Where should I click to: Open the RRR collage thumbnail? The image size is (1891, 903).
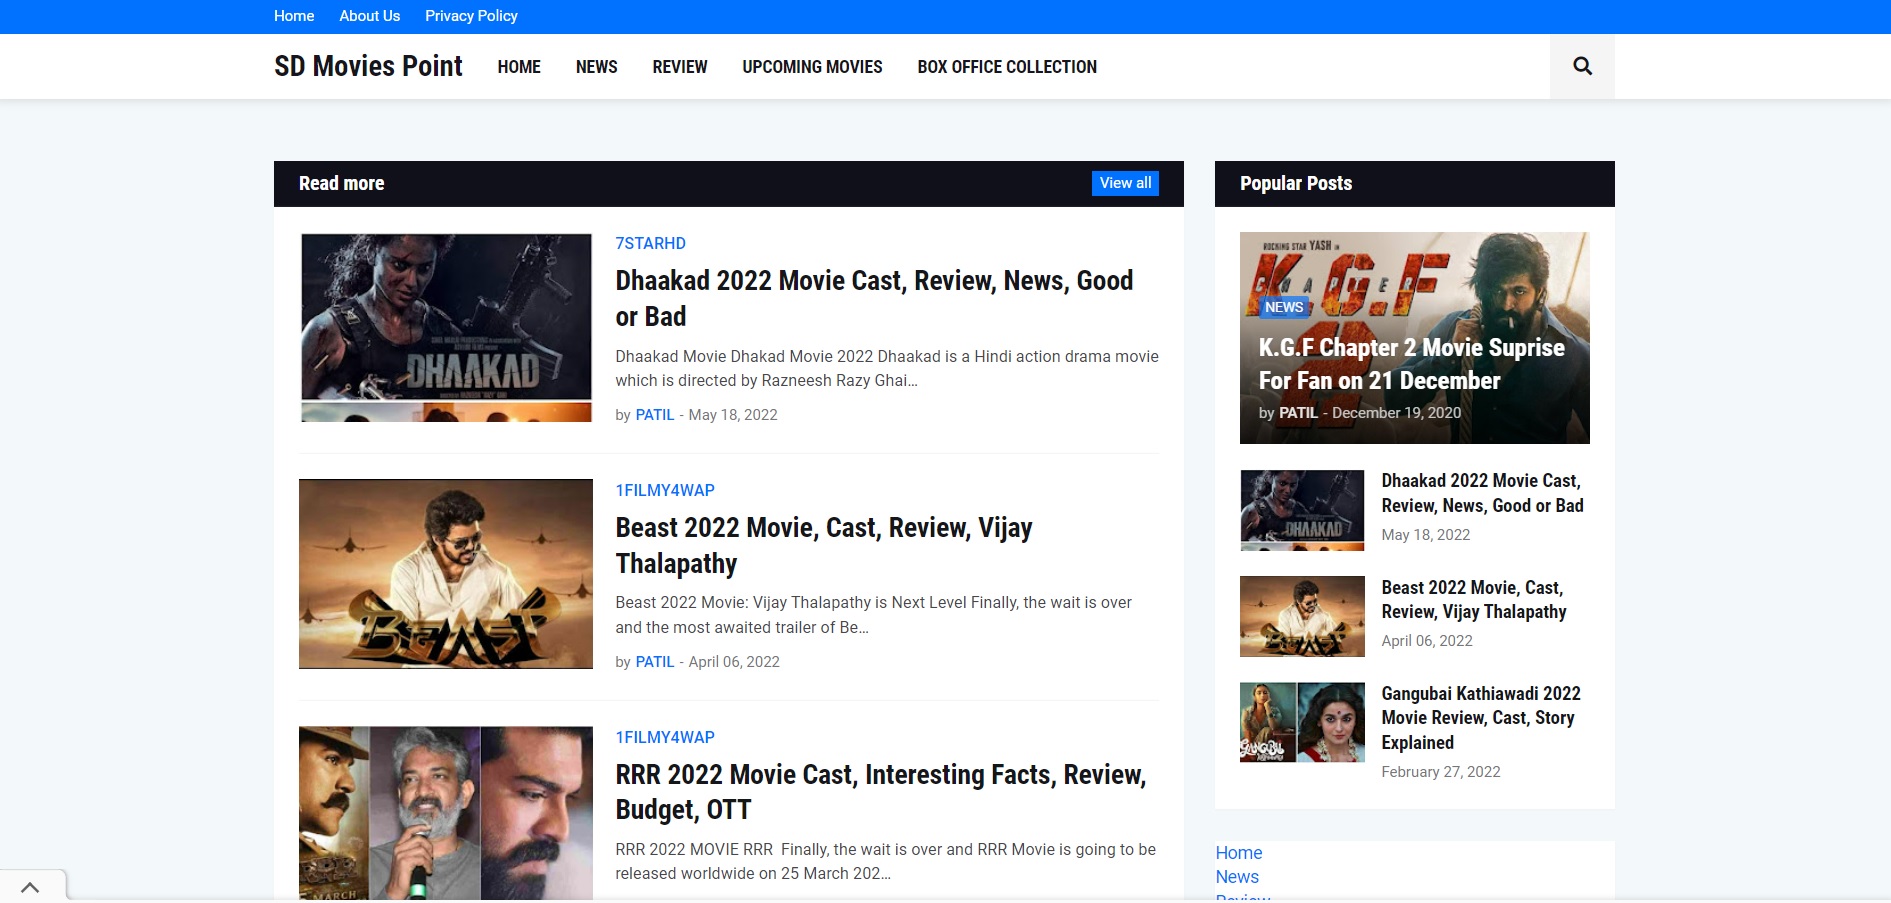[446, 813]
